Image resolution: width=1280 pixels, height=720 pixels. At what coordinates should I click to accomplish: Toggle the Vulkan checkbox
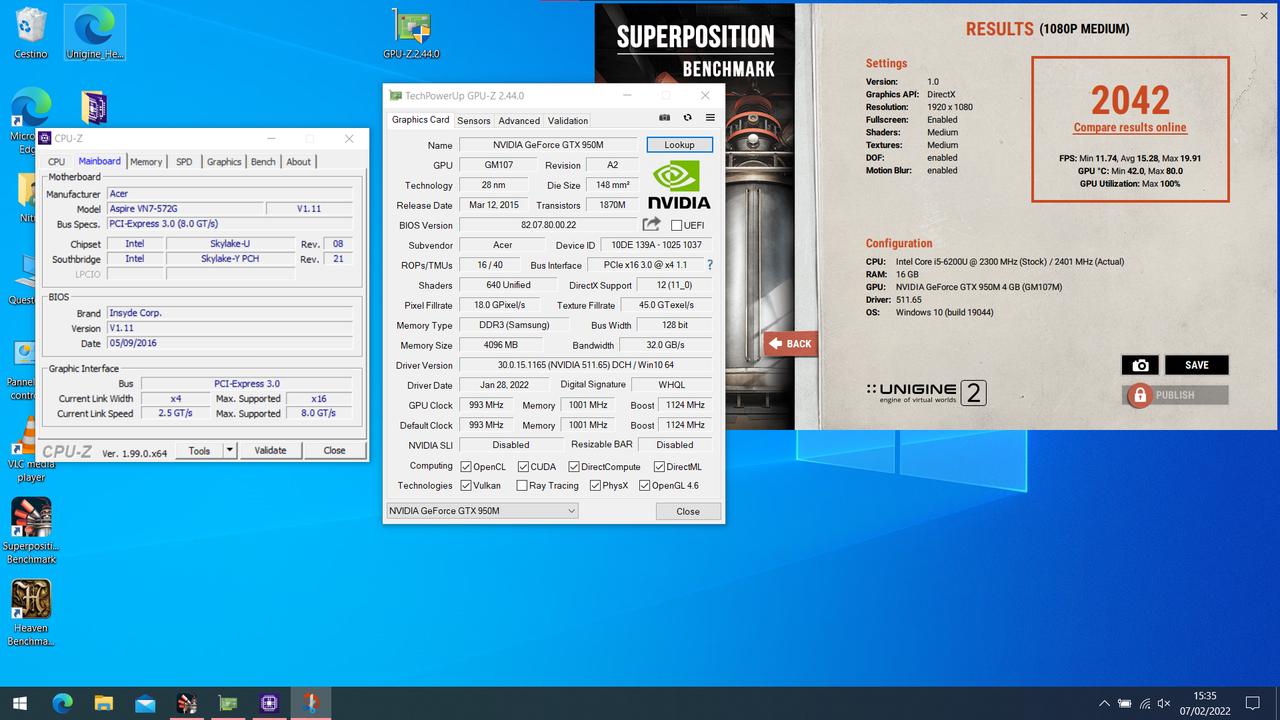point(466,486)
